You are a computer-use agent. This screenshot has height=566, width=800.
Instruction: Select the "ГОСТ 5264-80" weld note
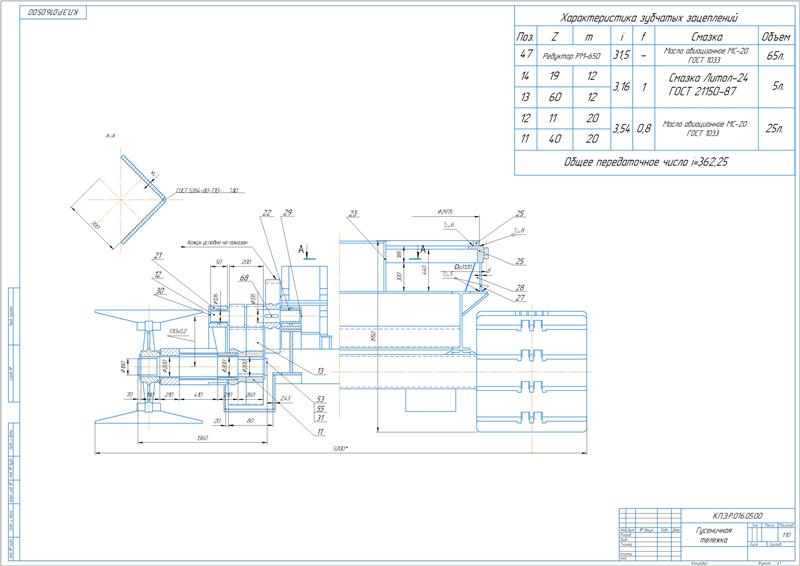(x=198, y=190)
